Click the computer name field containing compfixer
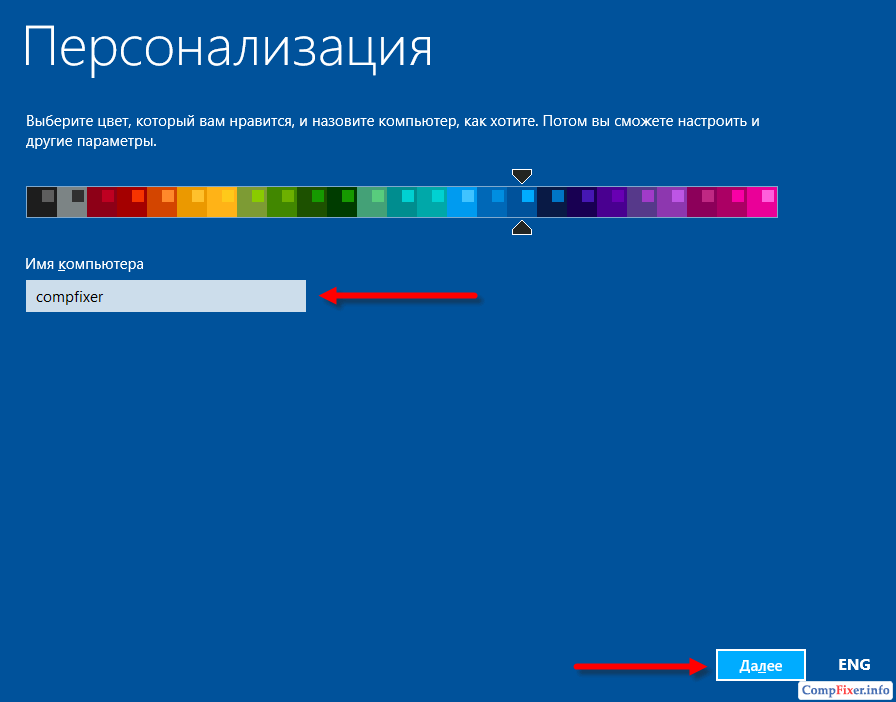Image resolution: width=896 pixels, height=702 pixels. (166, 296)
